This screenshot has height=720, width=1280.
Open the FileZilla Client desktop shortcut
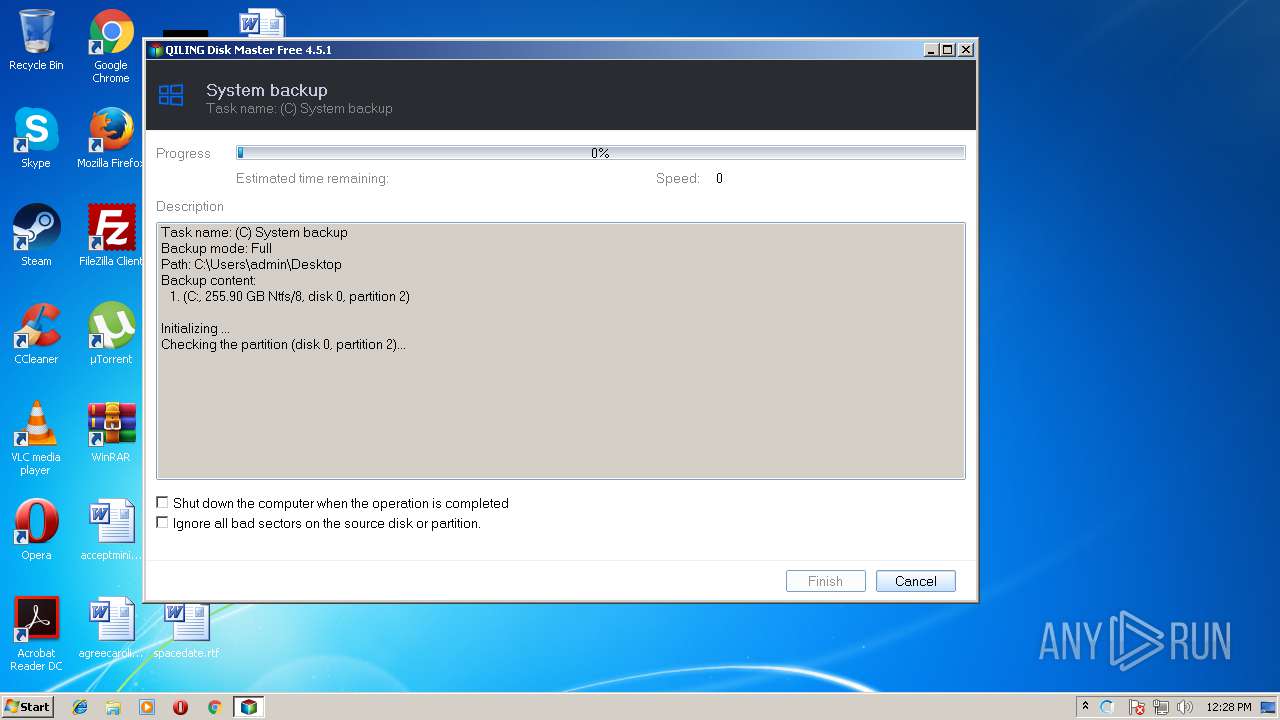coord(111,237)
